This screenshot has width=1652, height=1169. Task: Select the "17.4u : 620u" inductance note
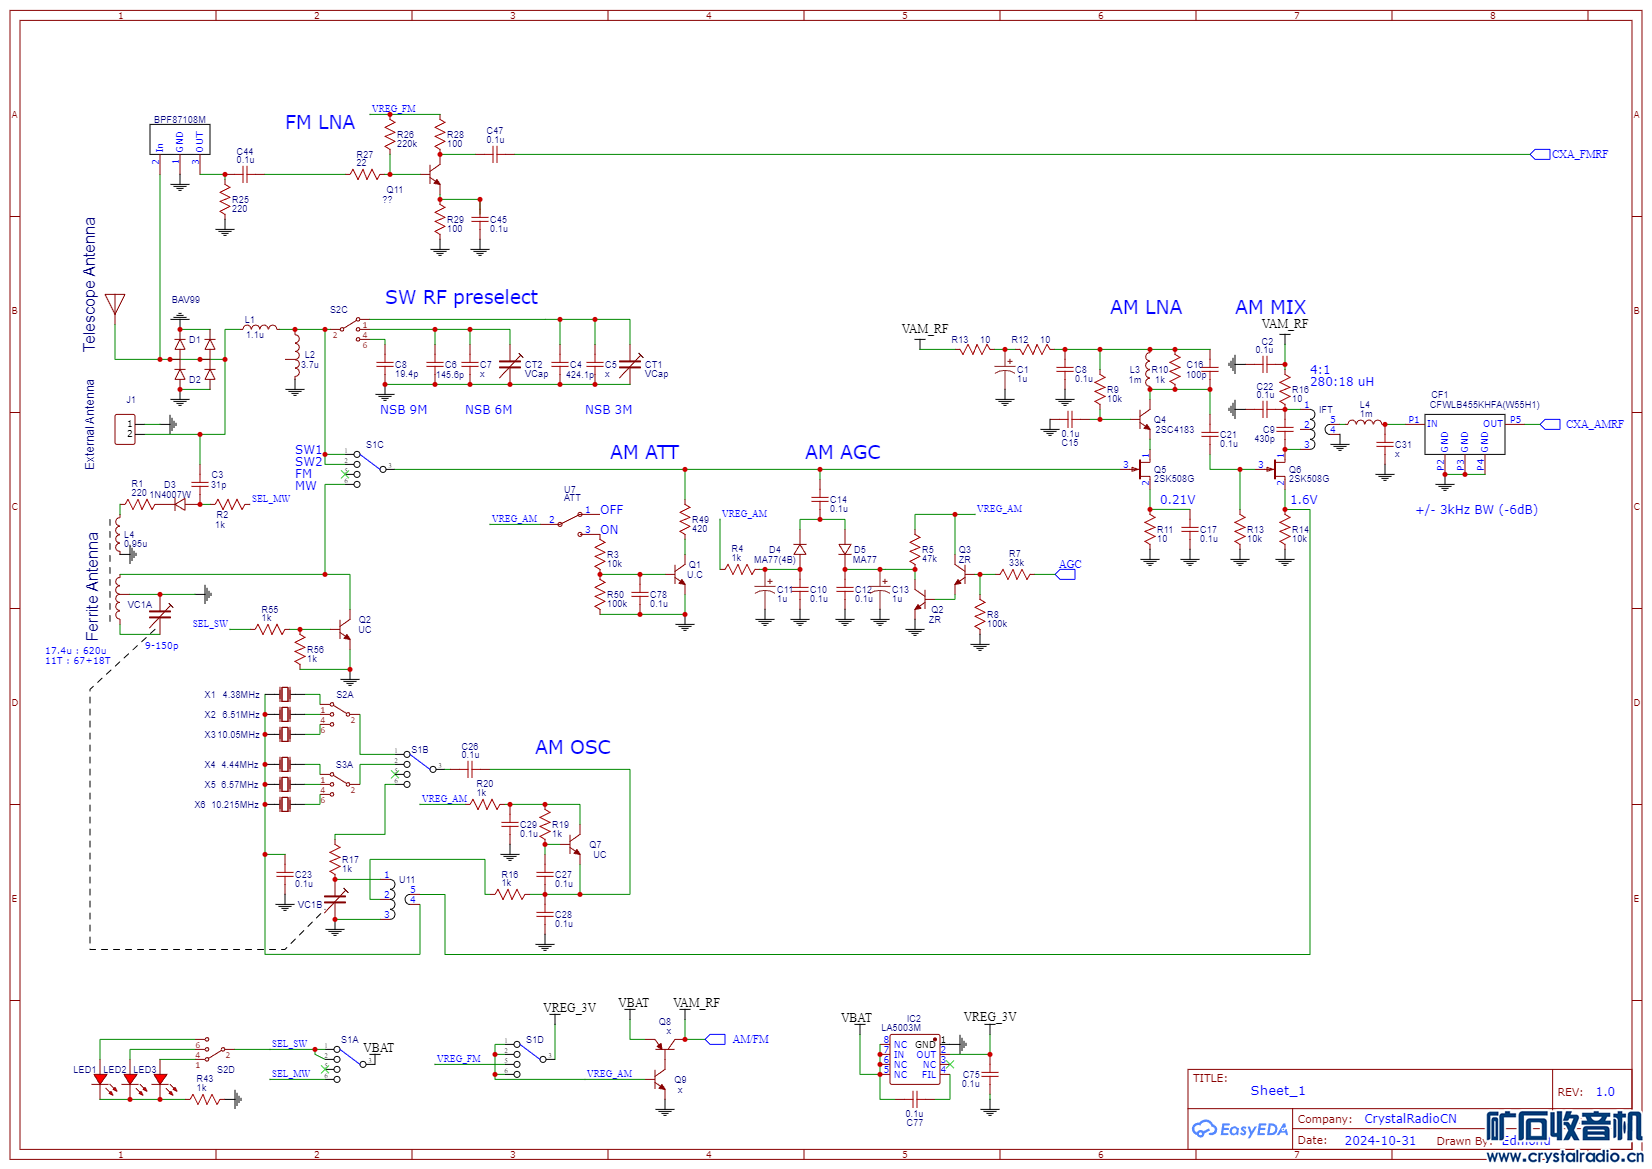(75, 650)
